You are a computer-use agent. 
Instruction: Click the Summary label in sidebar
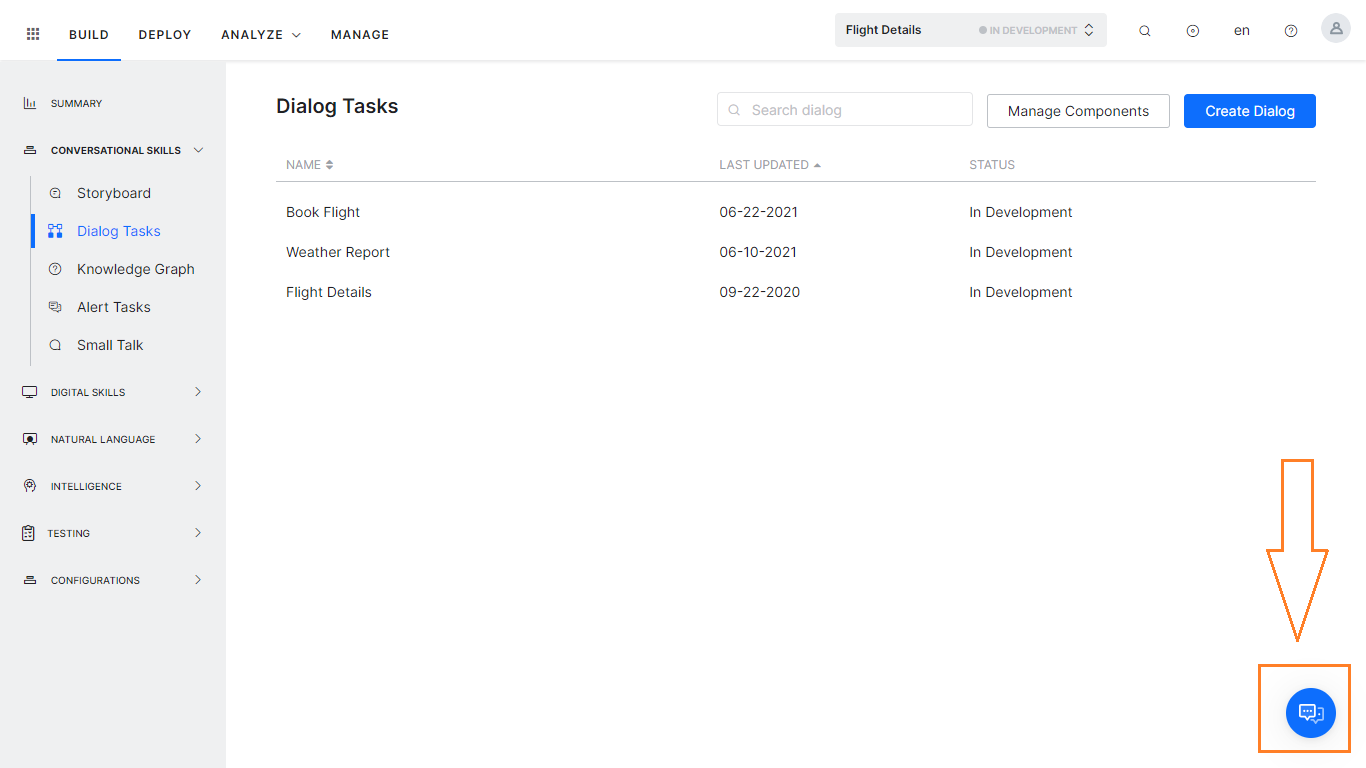pyautogui.click(x=77, y=104)
